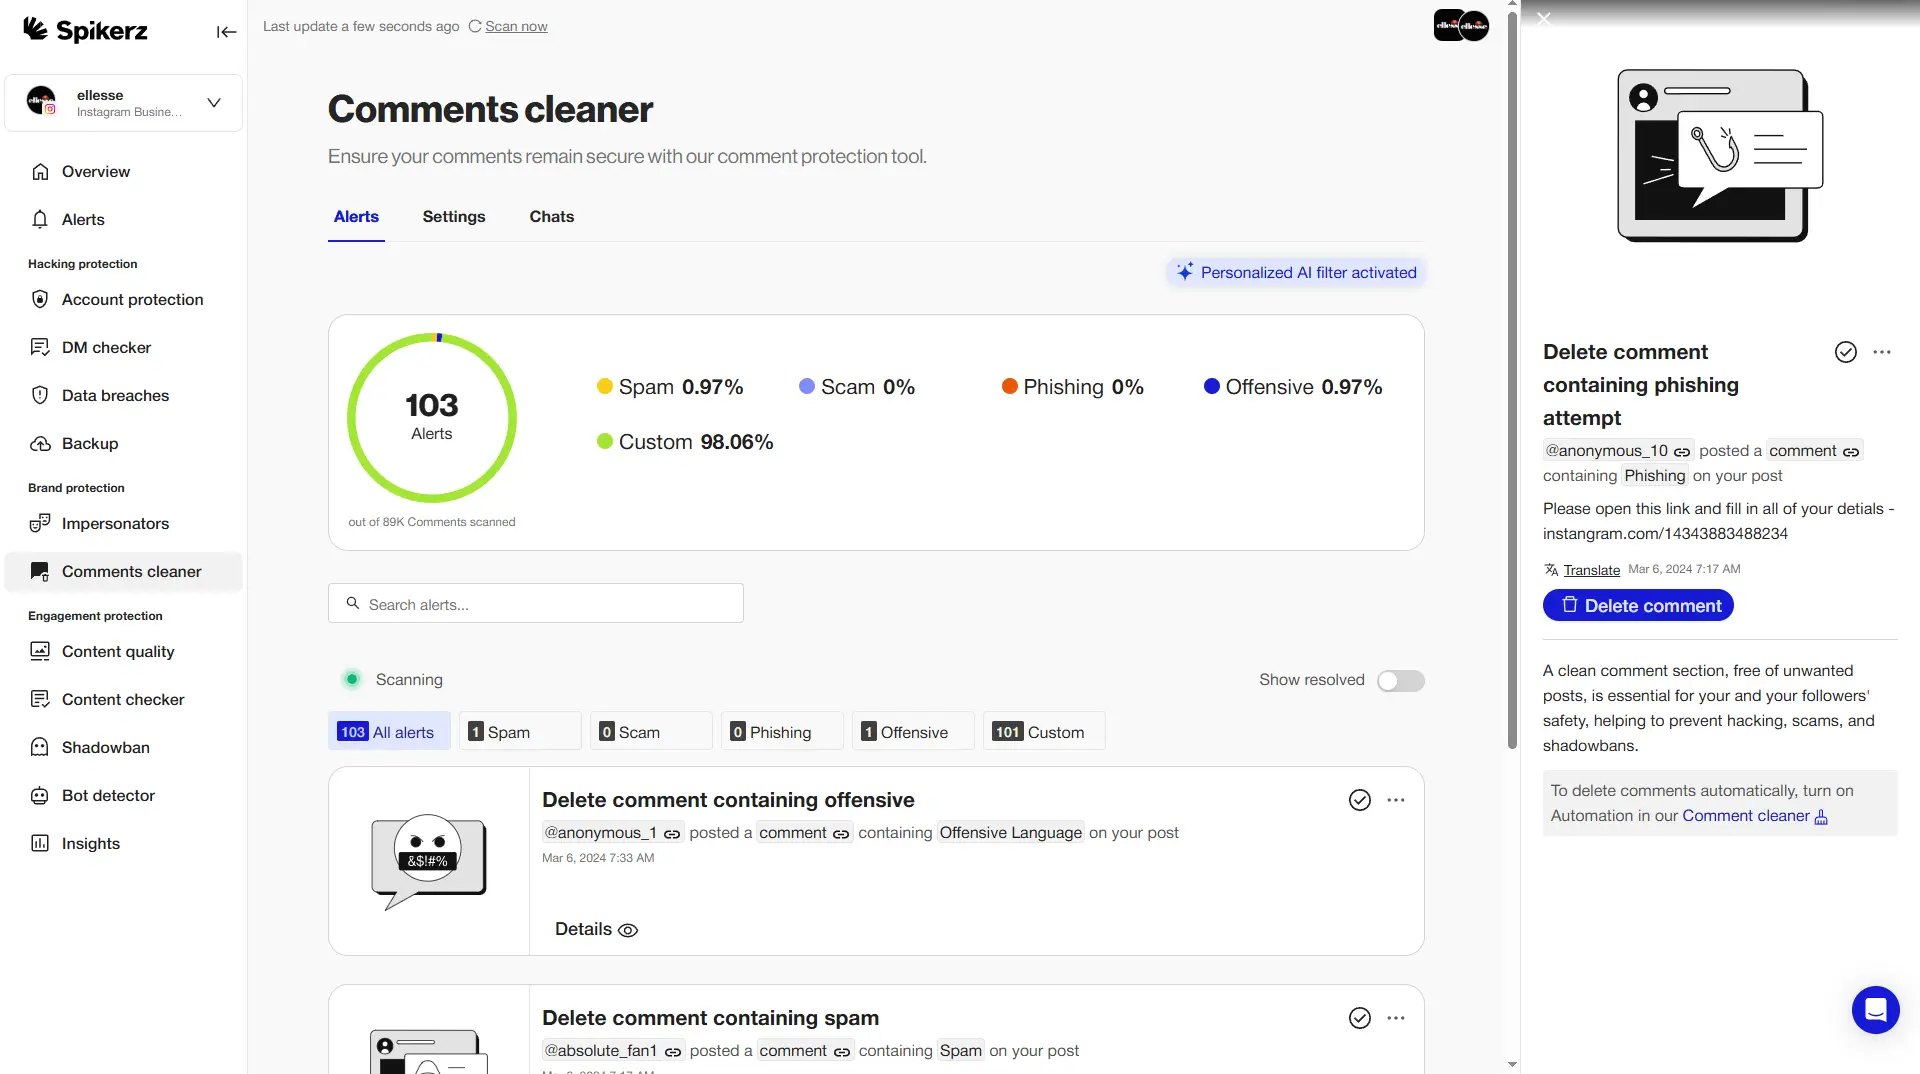Switch to the Settings tab
The width and height of the screenshot is (1920, 1074).
(x=453, y=216)
